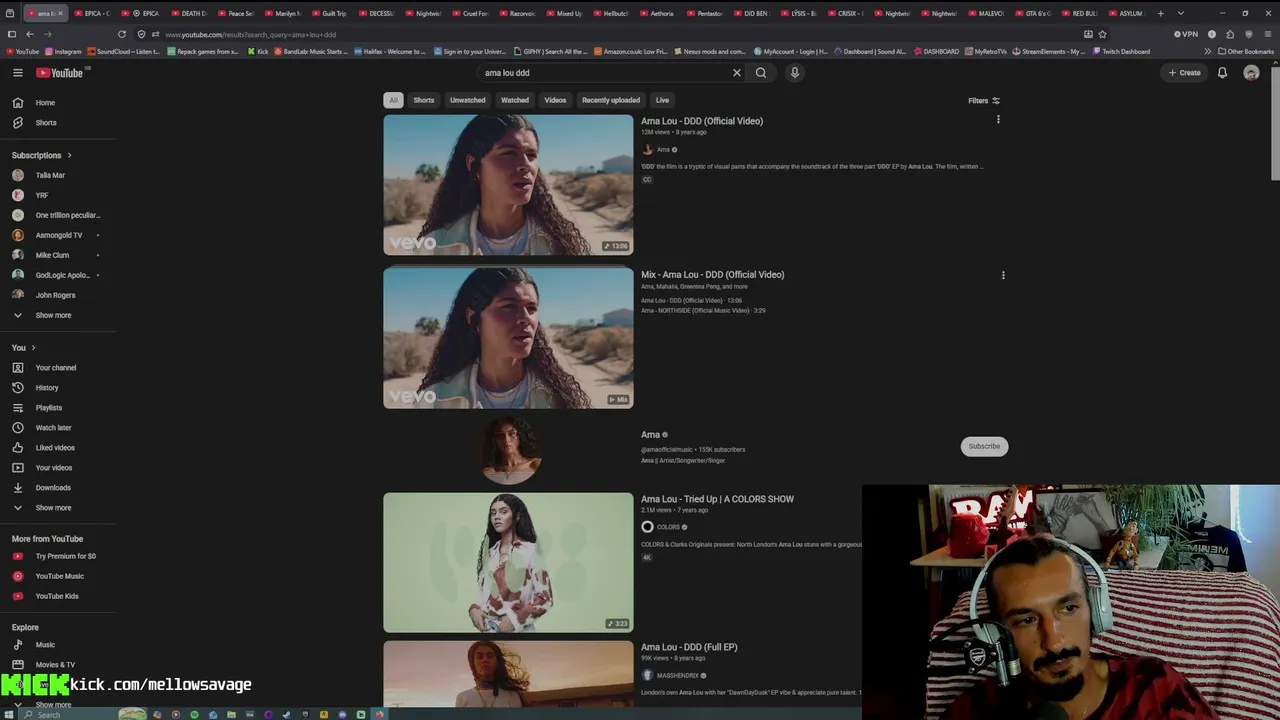The image size is (1280, 720).
Task: Expand the You section chevron
Action: click(33, 348)
